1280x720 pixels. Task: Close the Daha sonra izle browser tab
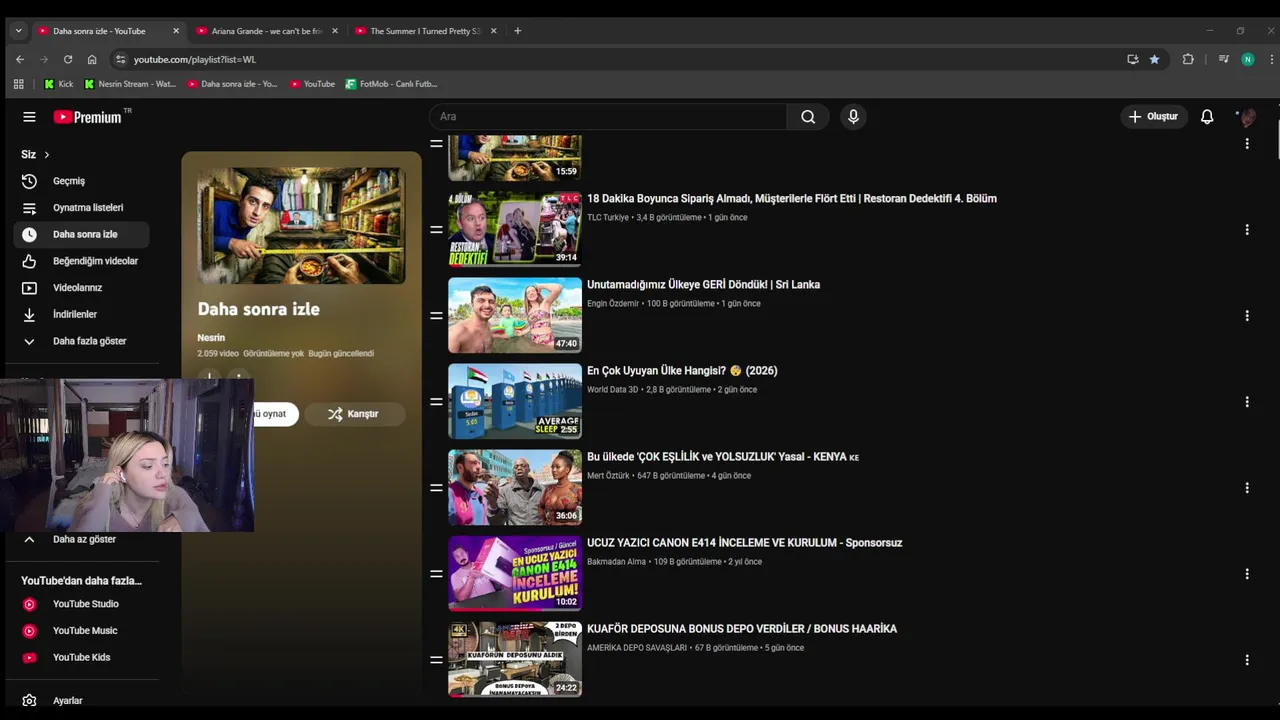click(176, 31)
